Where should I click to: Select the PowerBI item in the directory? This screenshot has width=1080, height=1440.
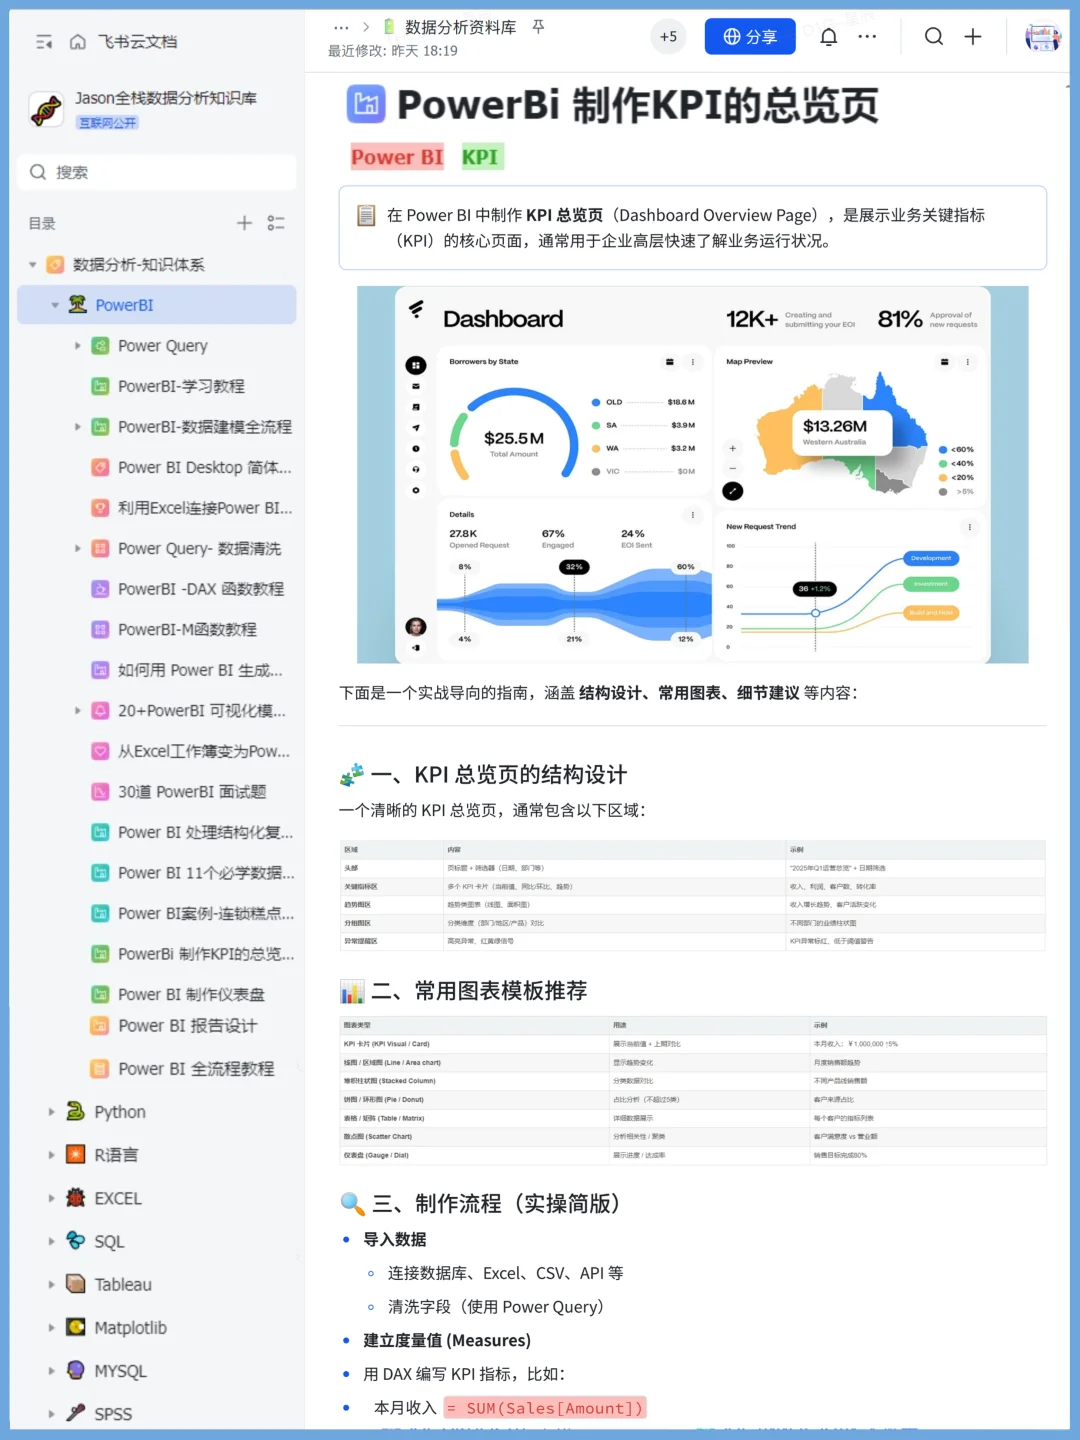pyautogui.click(x=157, y=305)
